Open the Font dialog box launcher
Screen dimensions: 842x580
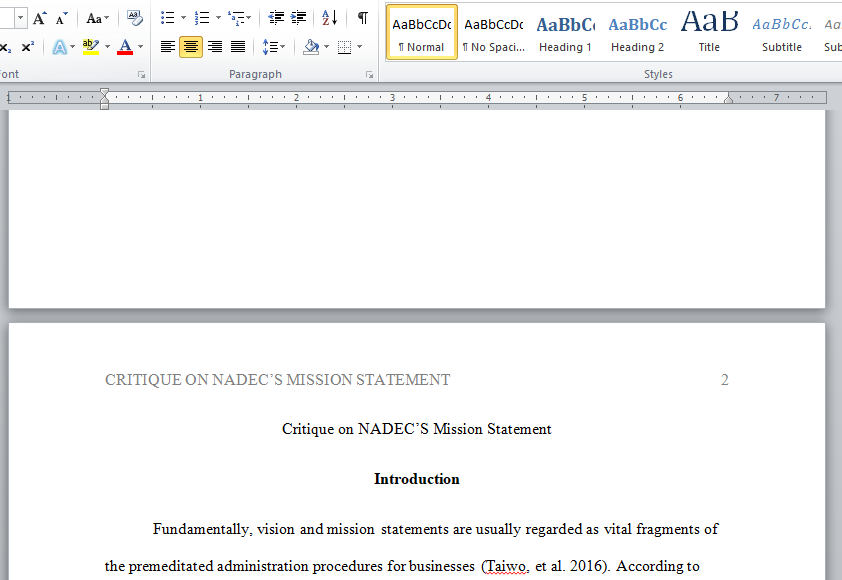(x=142, y=75)
